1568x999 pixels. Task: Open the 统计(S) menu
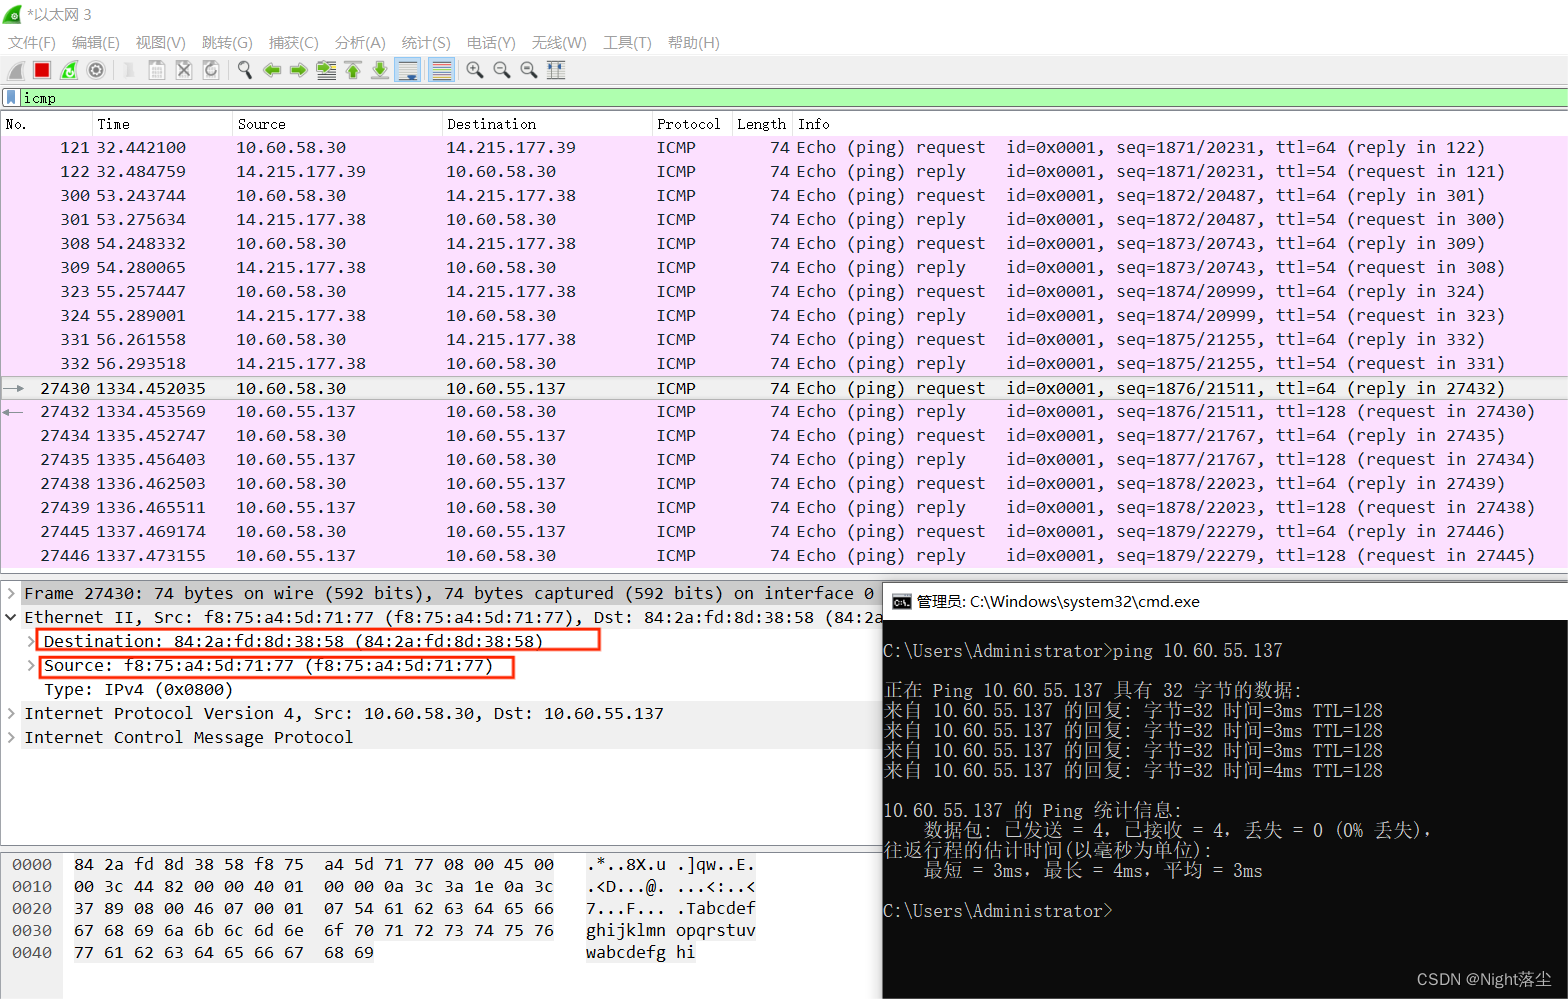426,43
